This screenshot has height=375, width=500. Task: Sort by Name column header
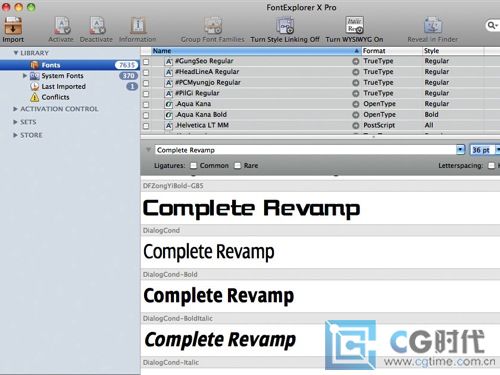click(256, 51)
